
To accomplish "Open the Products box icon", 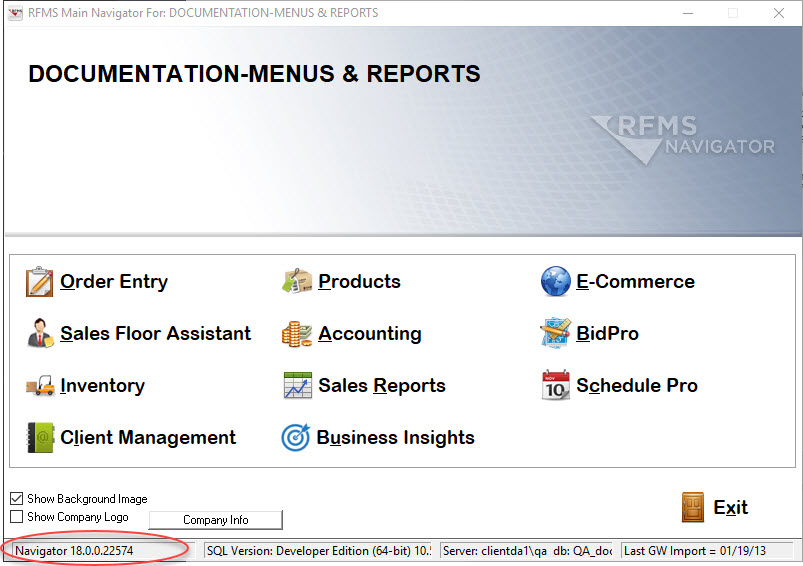I will pyautogui.click(x=297, y=281).
